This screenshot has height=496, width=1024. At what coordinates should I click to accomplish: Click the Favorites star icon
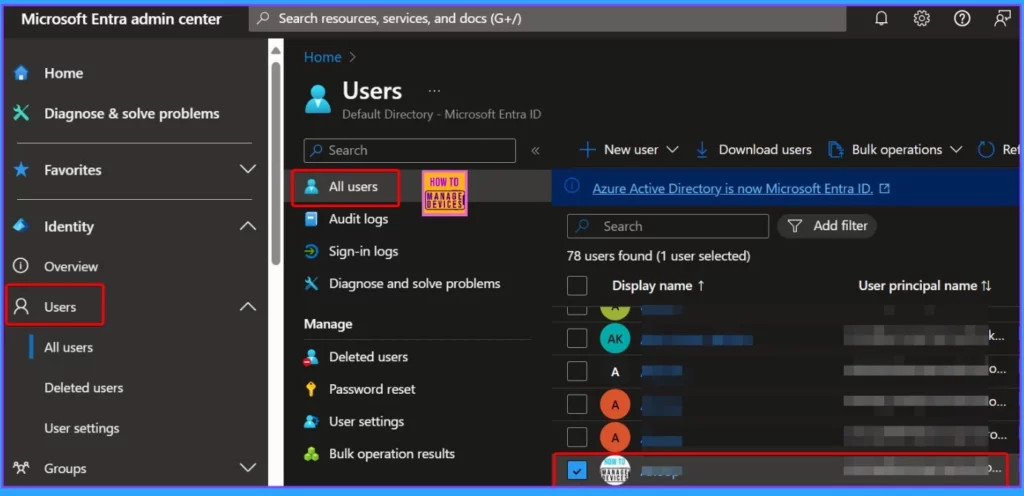pos(22,170)
